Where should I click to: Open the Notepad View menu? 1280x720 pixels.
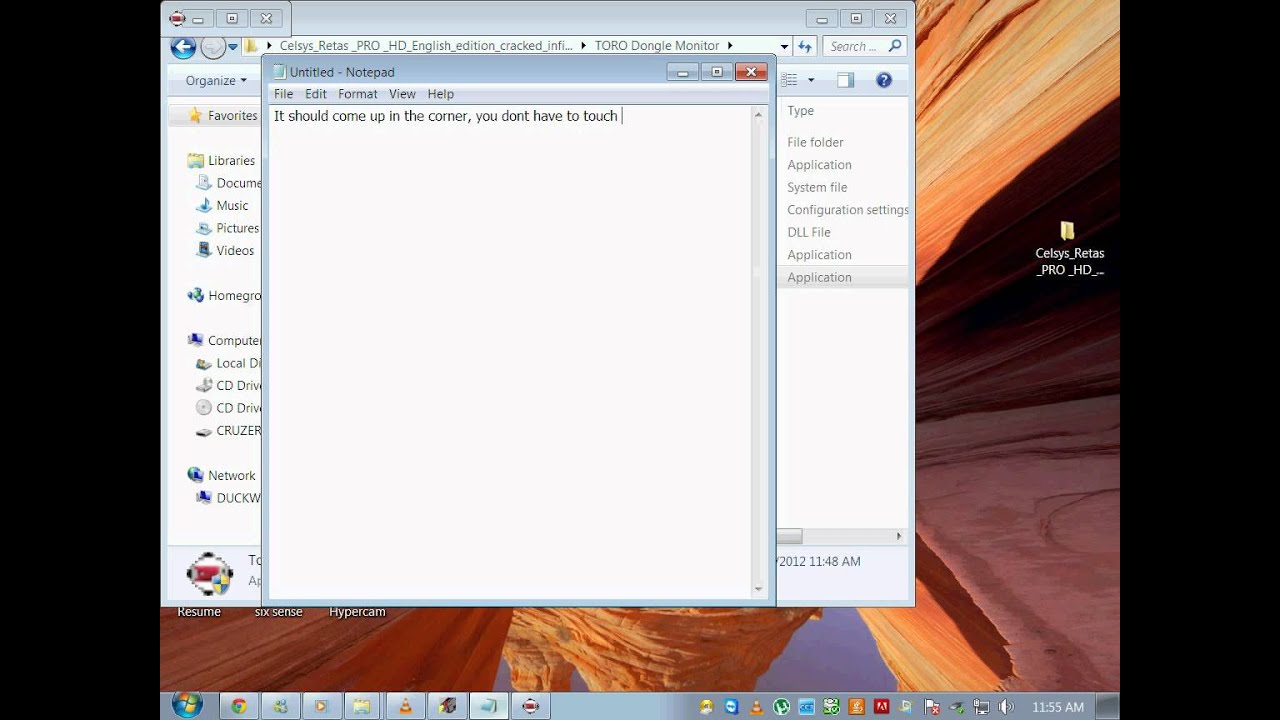point(402,94)
